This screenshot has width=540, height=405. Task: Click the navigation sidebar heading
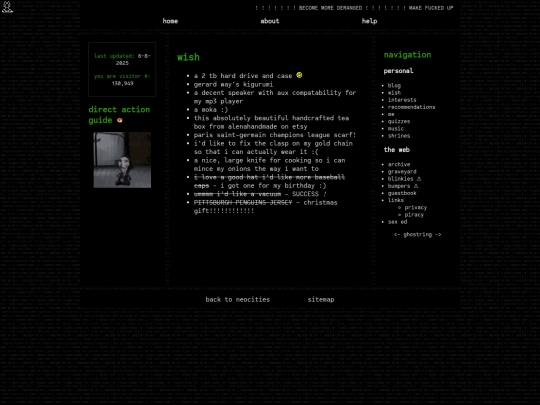coord(407,55)
